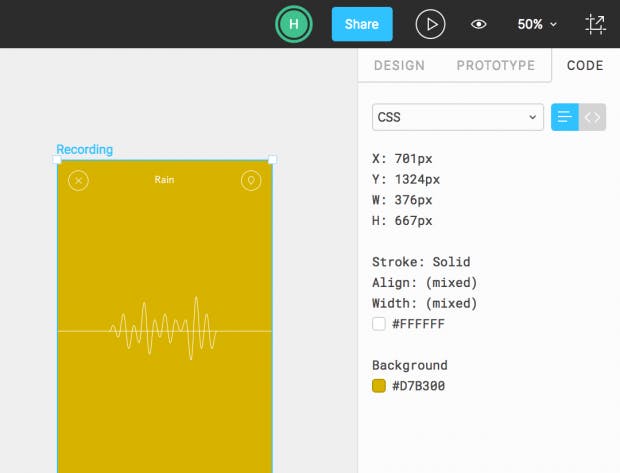Switch to raw code brackets view
This screenshot has width=620, height=473.
[x=592, y=117]
